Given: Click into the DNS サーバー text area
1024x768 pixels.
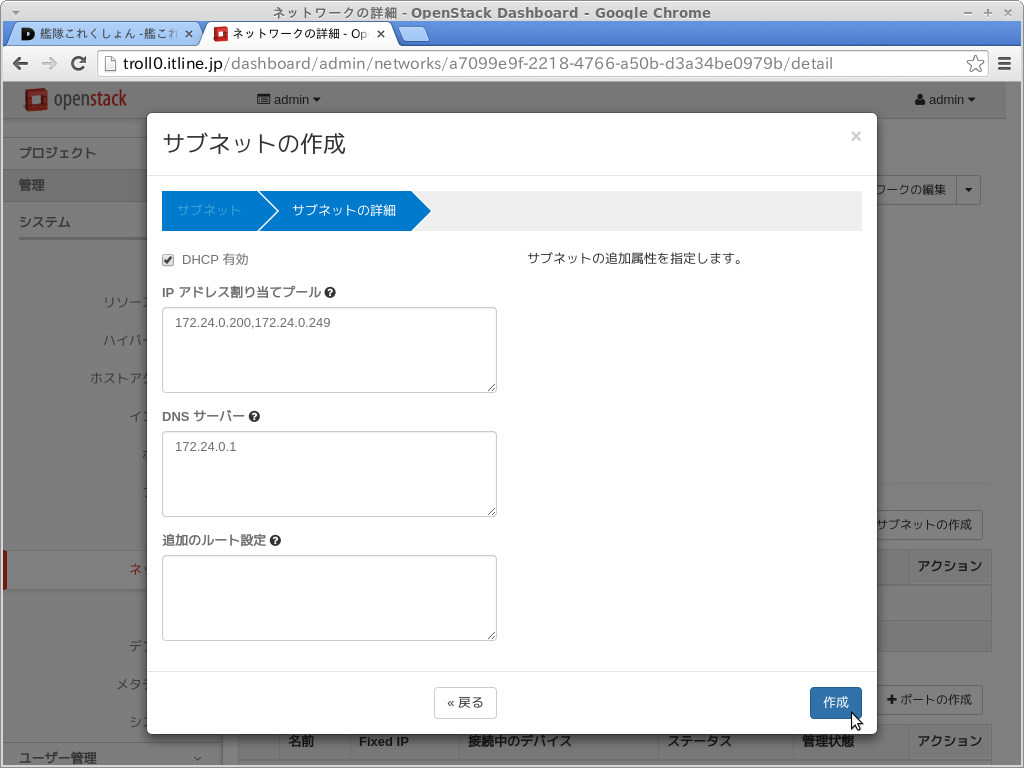Looking at the screenshot, I should (329, 474).
